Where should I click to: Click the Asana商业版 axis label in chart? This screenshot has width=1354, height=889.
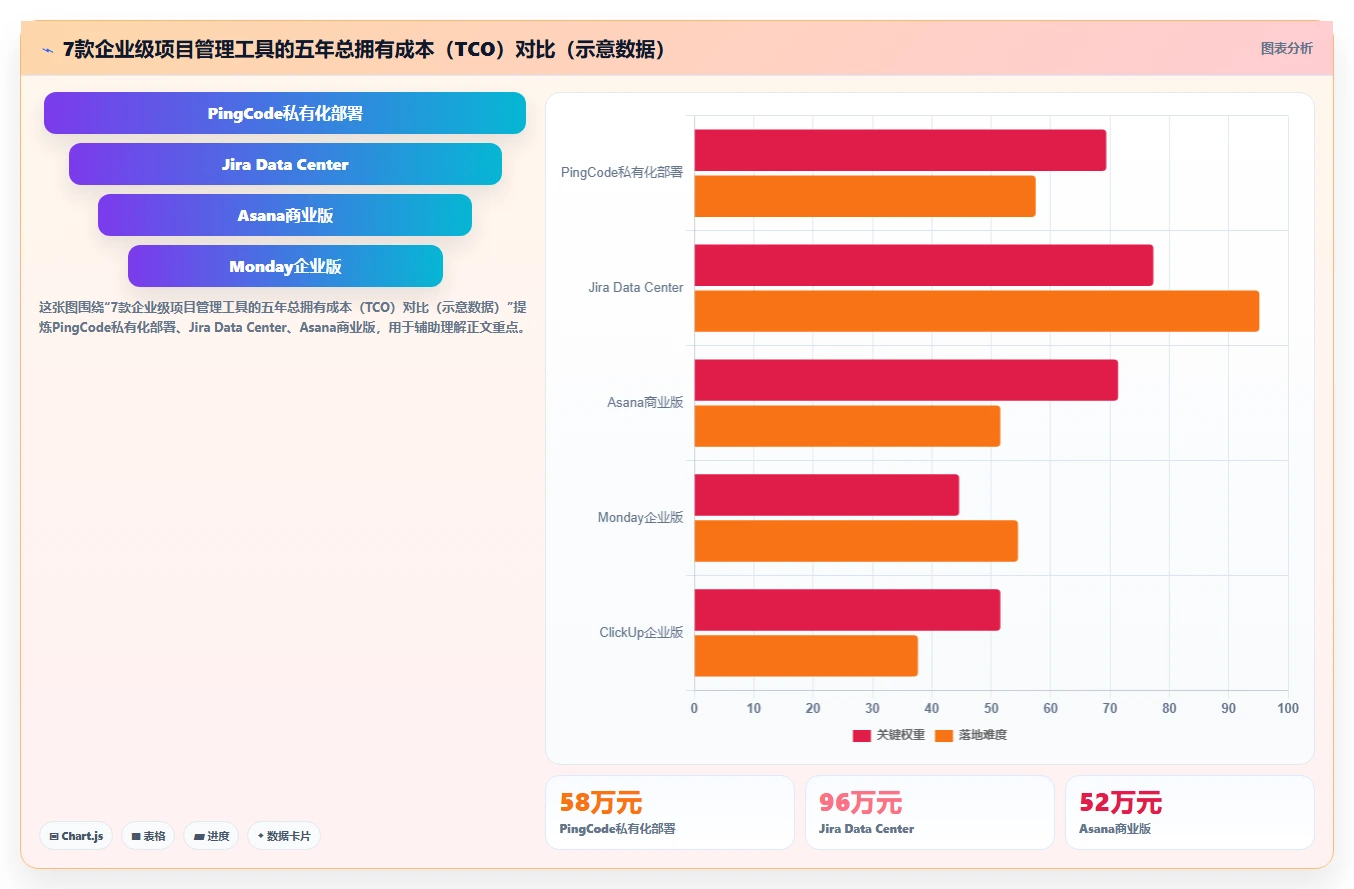tap(645, 403)
